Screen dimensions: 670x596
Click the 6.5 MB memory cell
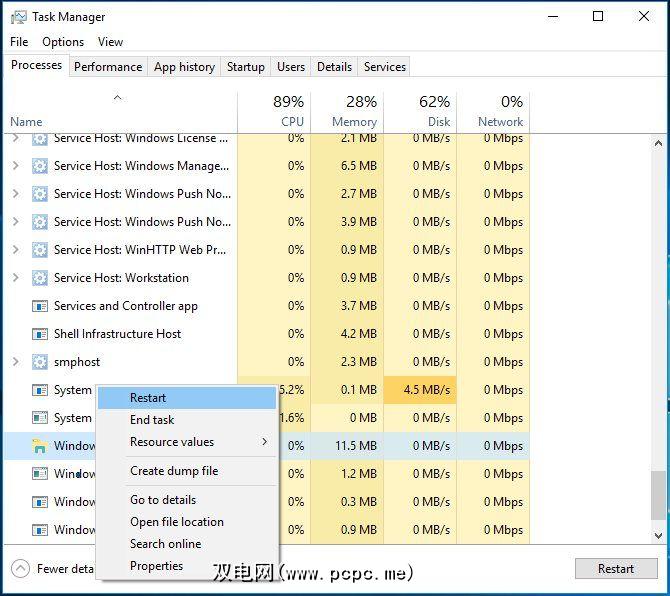tap(347, 166)
